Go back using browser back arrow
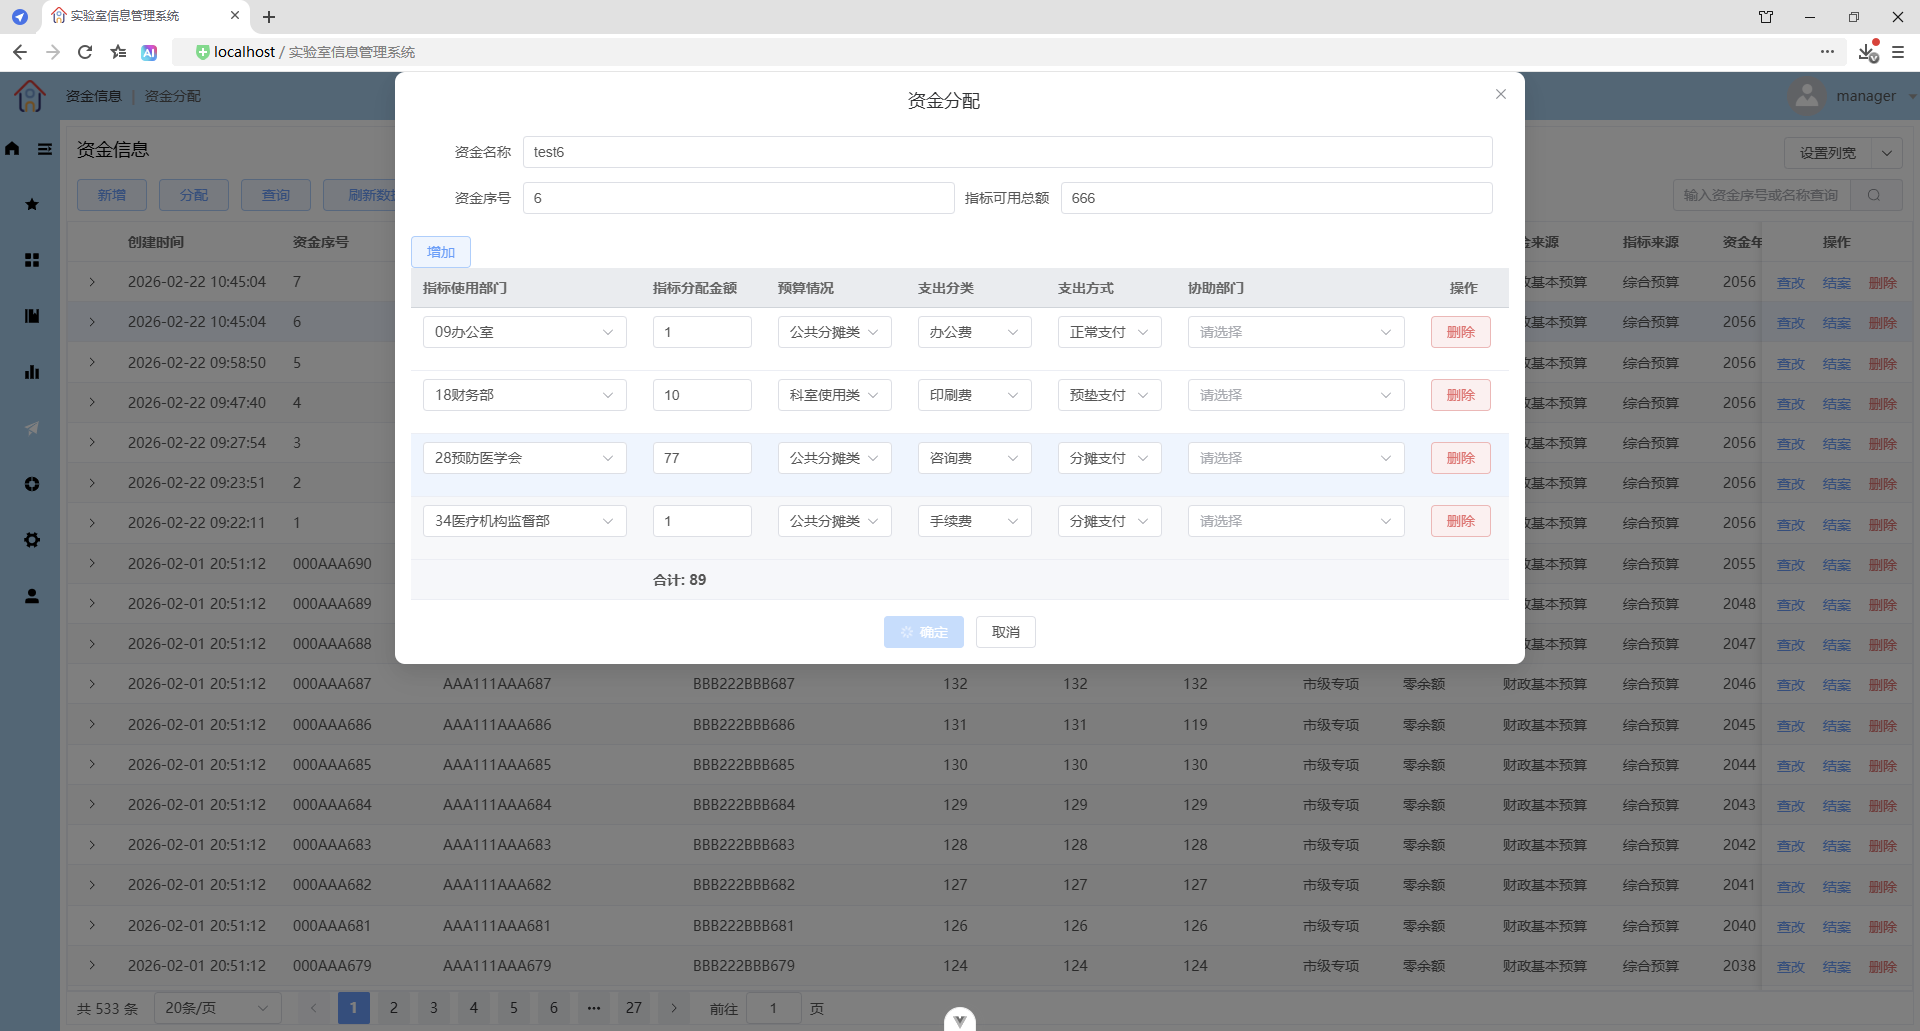This screenshot has width=1920, height=1031. click(x=20, y=52)
